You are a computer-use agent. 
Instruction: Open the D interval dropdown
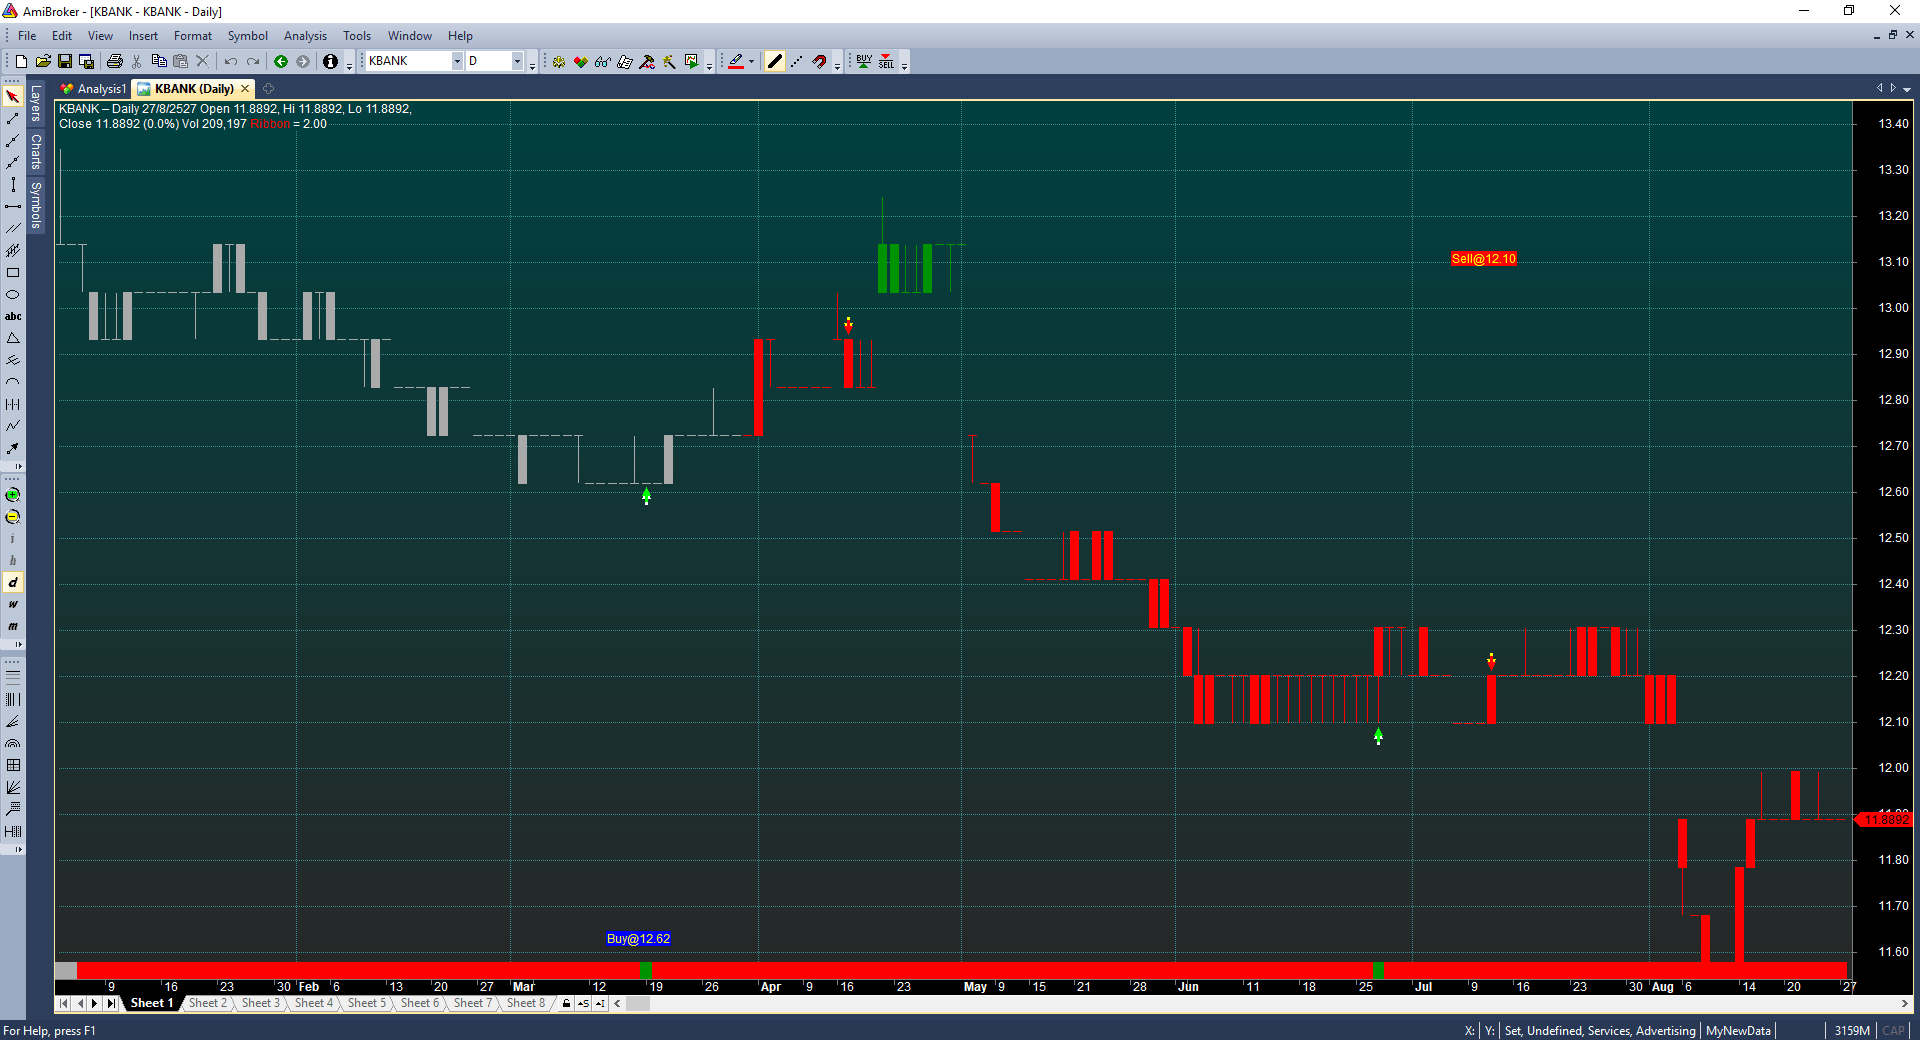[517, 62]
